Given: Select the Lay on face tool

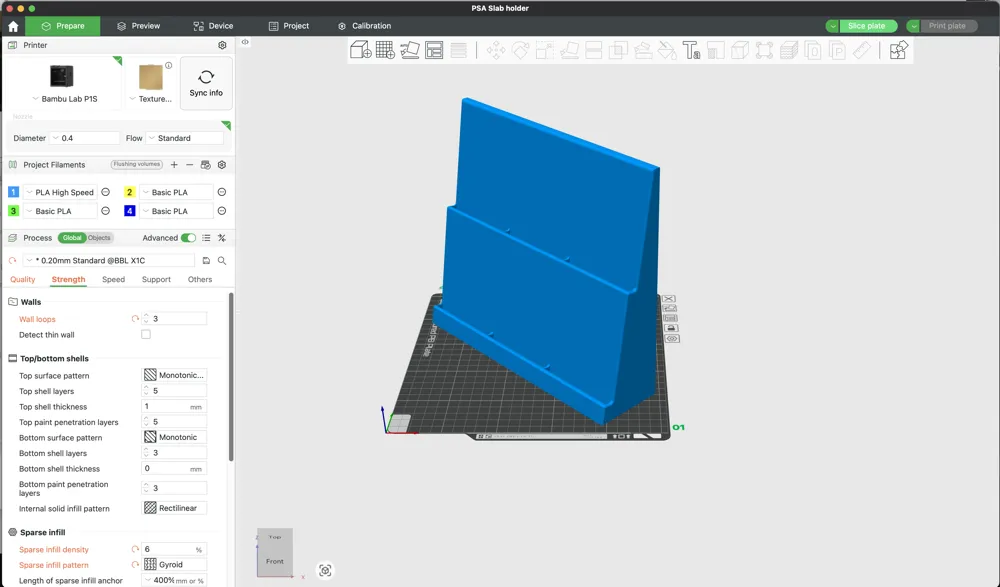Looking at the screenshot, I should point(569,50).
